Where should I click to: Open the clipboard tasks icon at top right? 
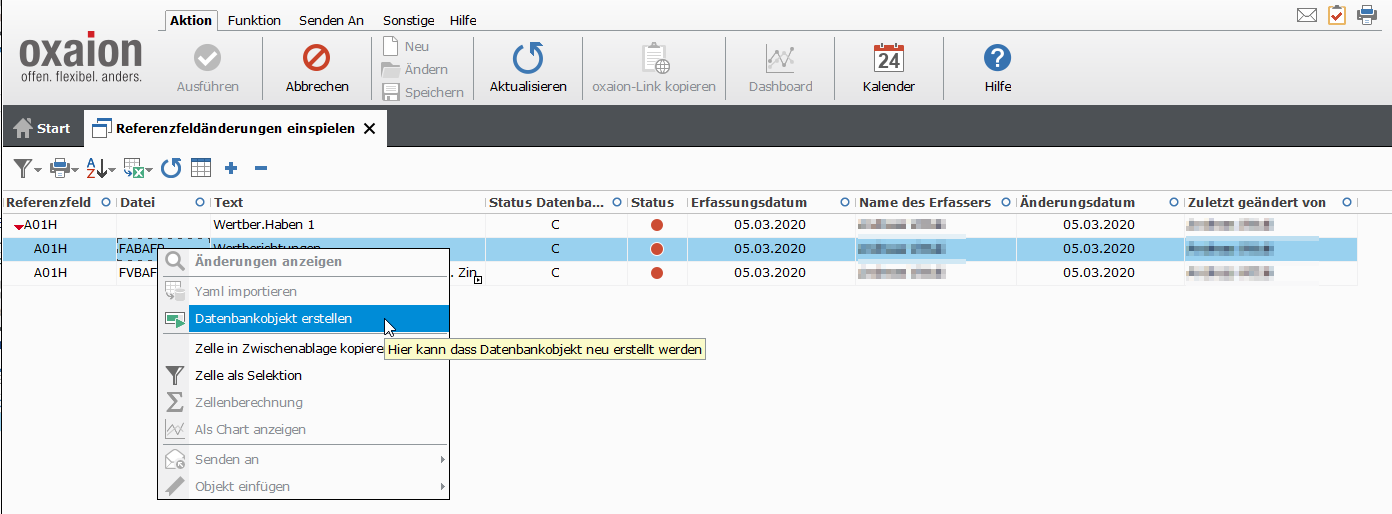click(1336, 15)
